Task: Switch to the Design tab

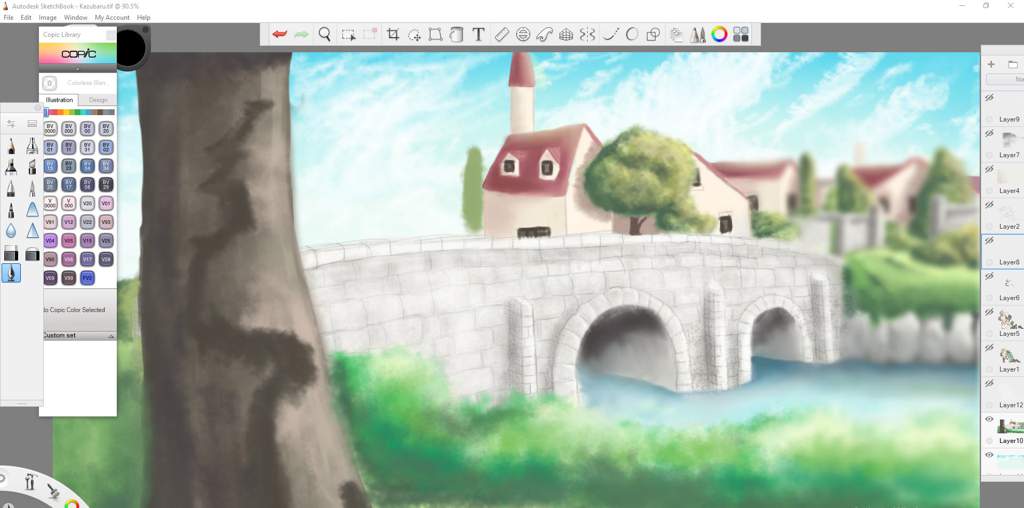Action: click(98, 100)
